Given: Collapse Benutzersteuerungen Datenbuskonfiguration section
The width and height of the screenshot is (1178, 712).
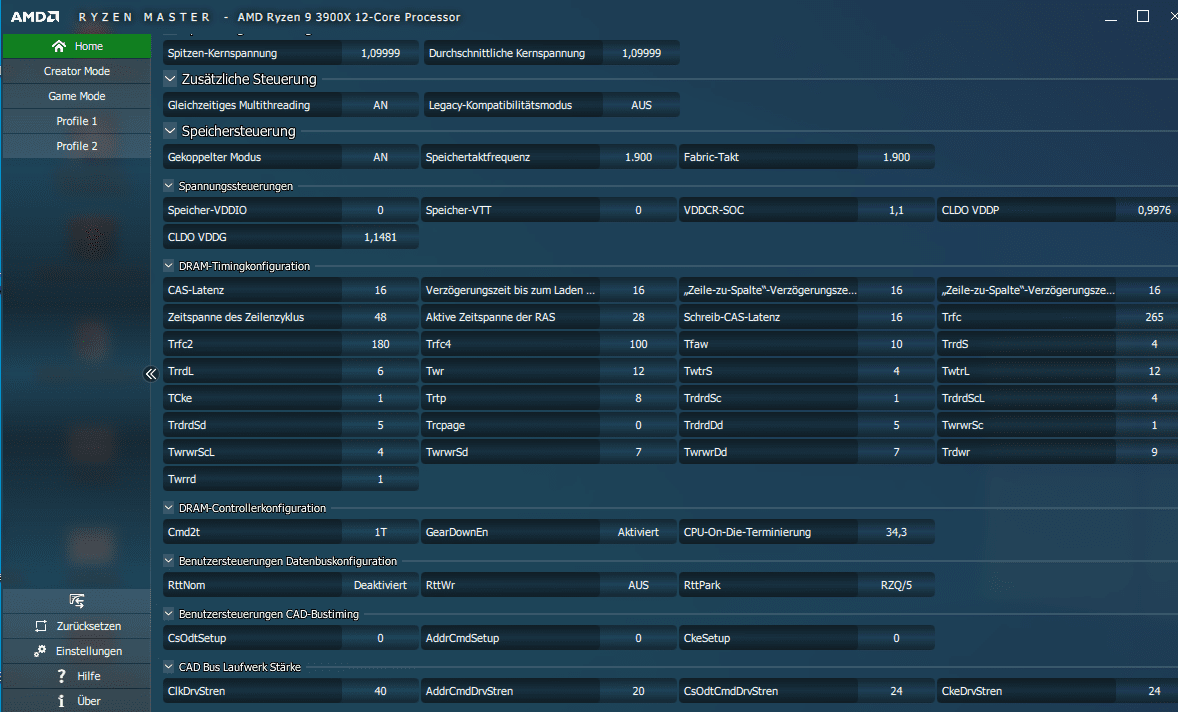Looking at the screenshot, I should [x=168, y=560].
